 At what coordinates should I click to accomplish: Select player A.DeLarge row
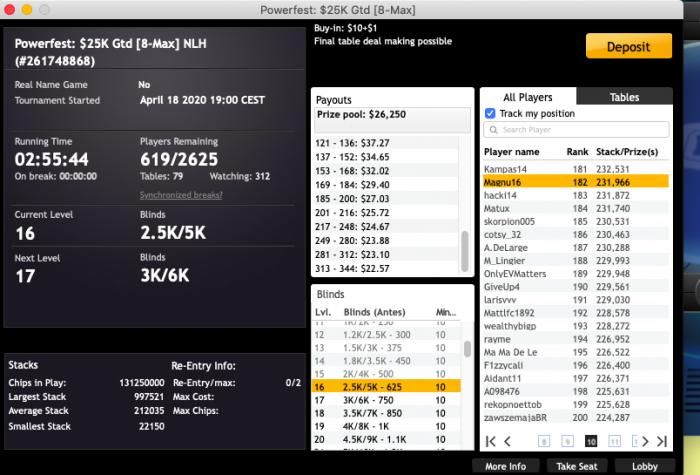(x=576, y=247)
